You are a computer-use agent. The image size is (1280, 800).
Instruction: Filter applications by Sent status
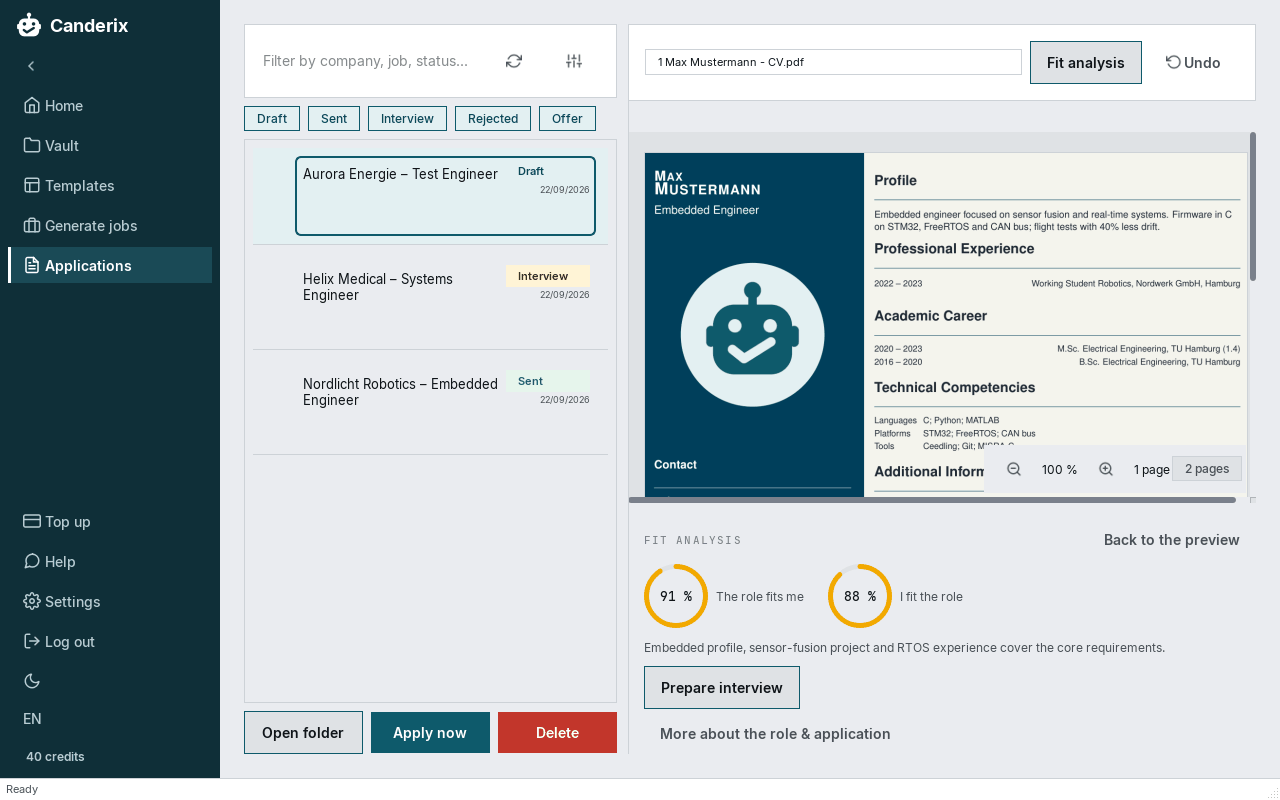tap(334, 118)
